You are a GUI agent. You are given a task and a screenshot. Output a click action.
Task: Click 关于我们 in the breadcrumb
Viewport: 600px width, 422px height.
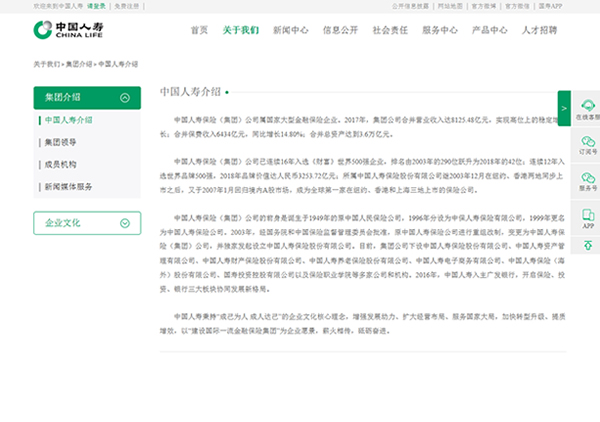coord(47,64)
